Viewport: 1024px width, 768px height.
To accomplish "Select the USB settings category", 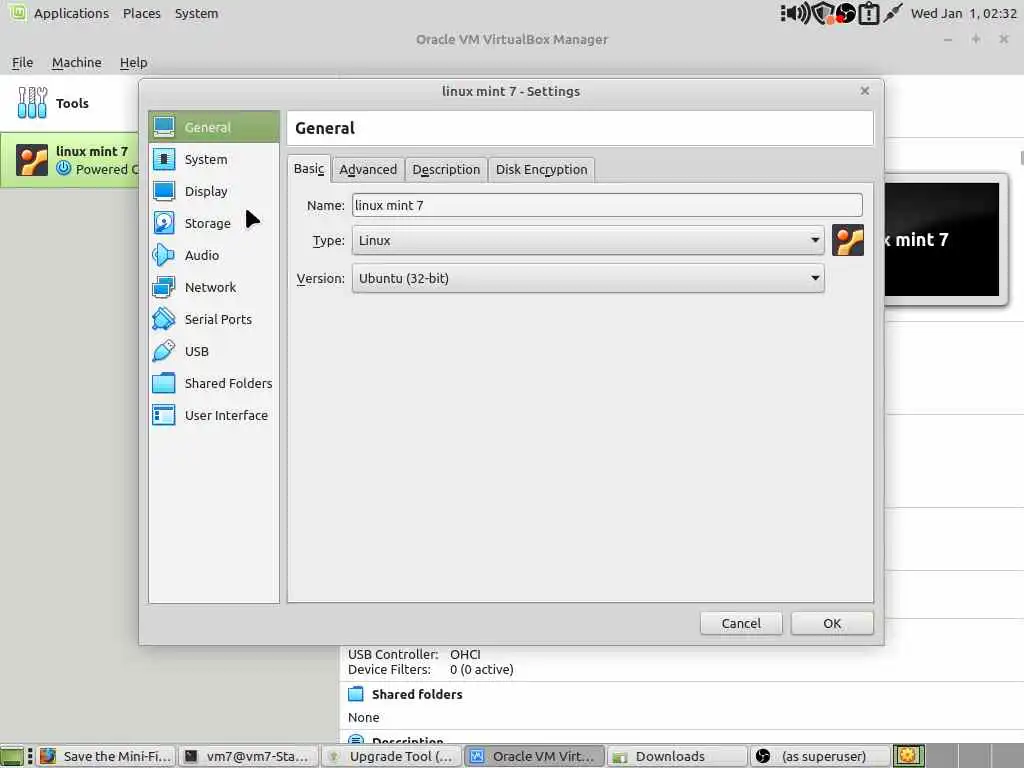I will point(214,351).
